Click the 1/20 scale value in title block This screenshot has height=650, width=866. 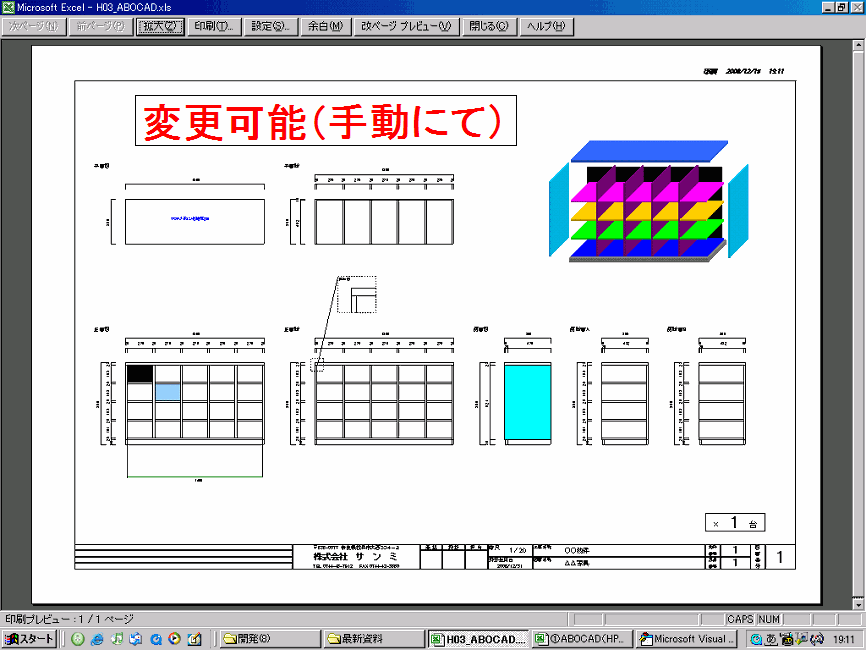click(518, 550)
